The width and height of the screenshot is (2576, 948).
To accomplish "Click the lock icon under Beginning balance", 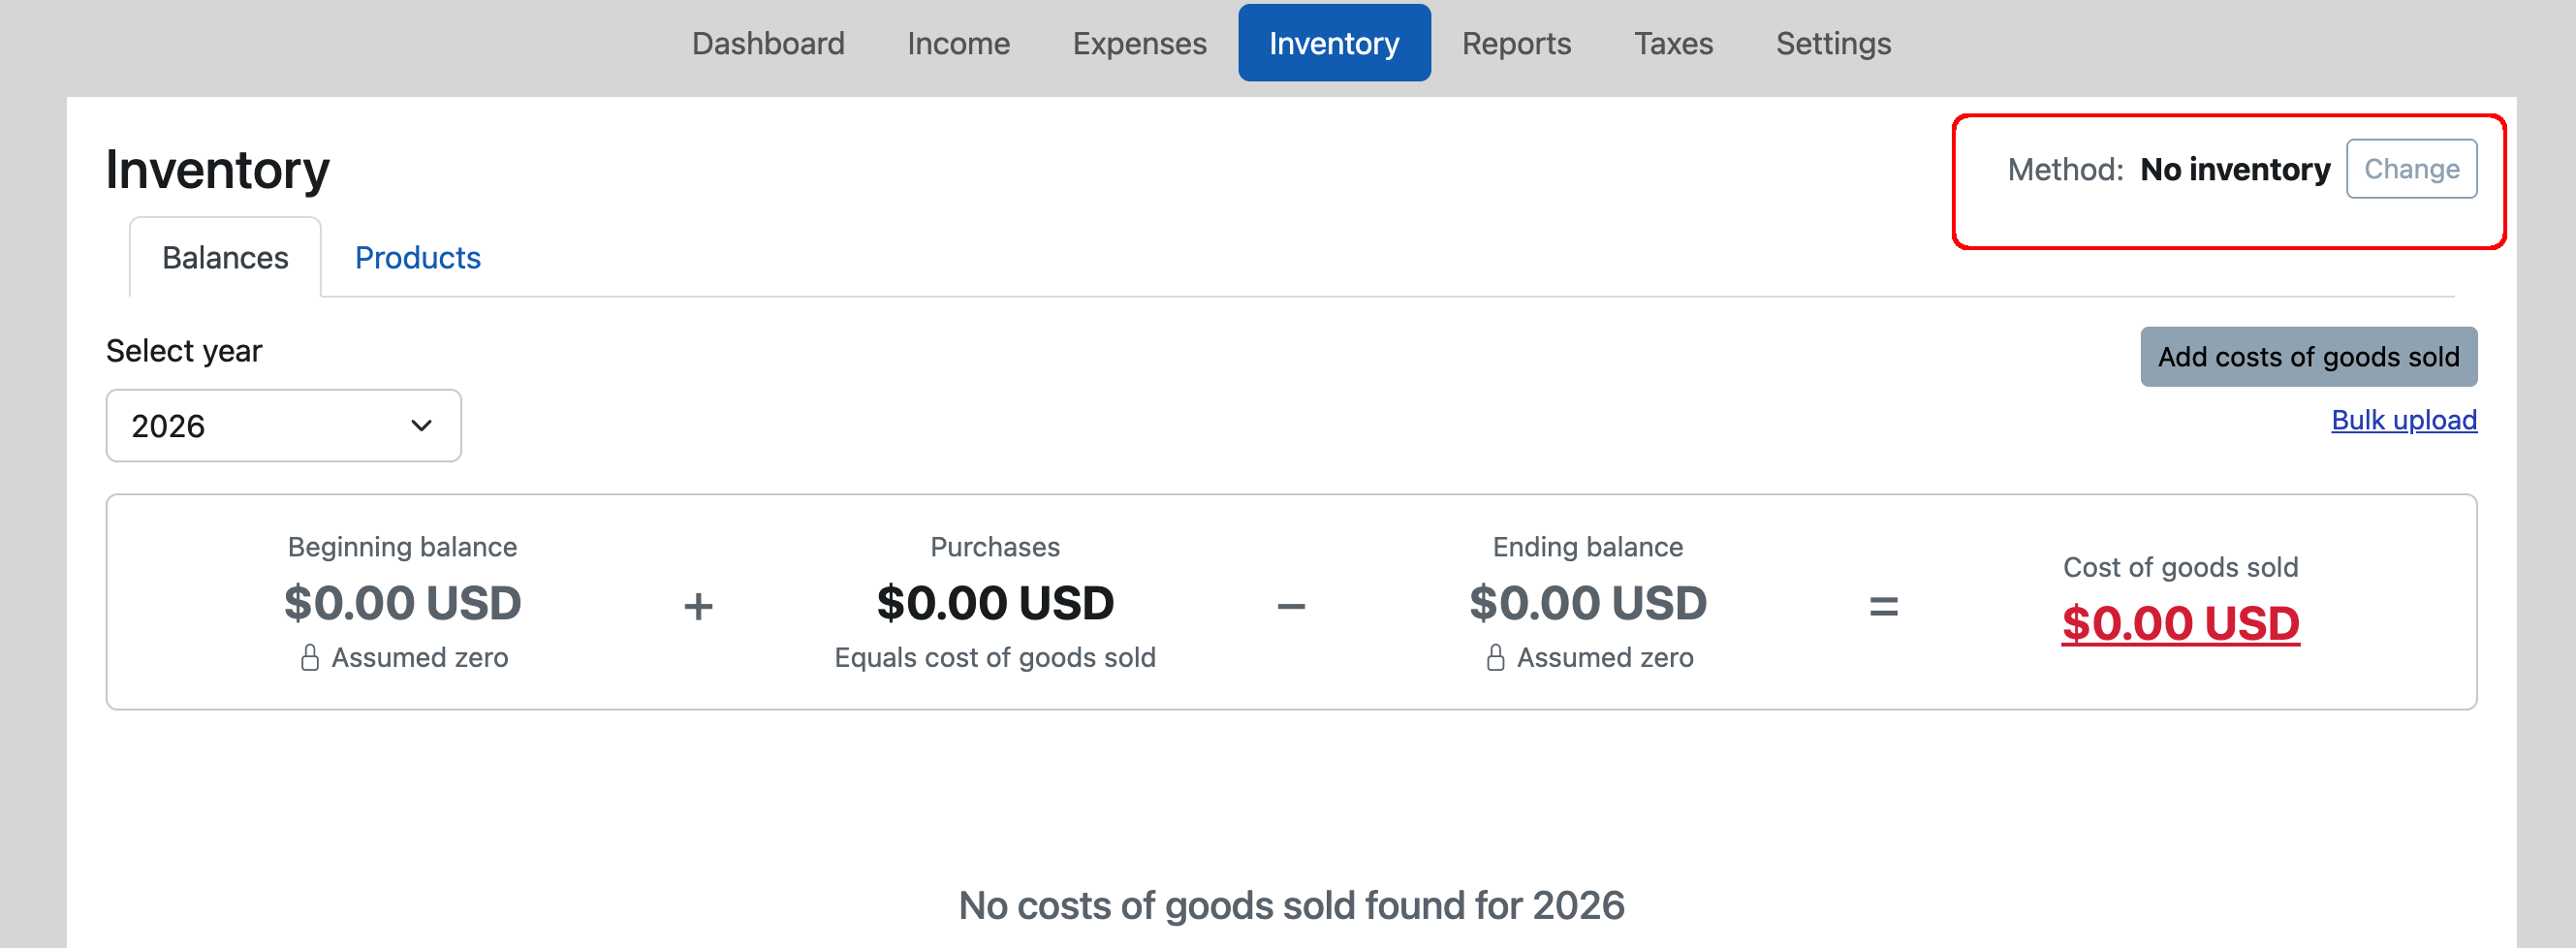I will click(310, 658).
